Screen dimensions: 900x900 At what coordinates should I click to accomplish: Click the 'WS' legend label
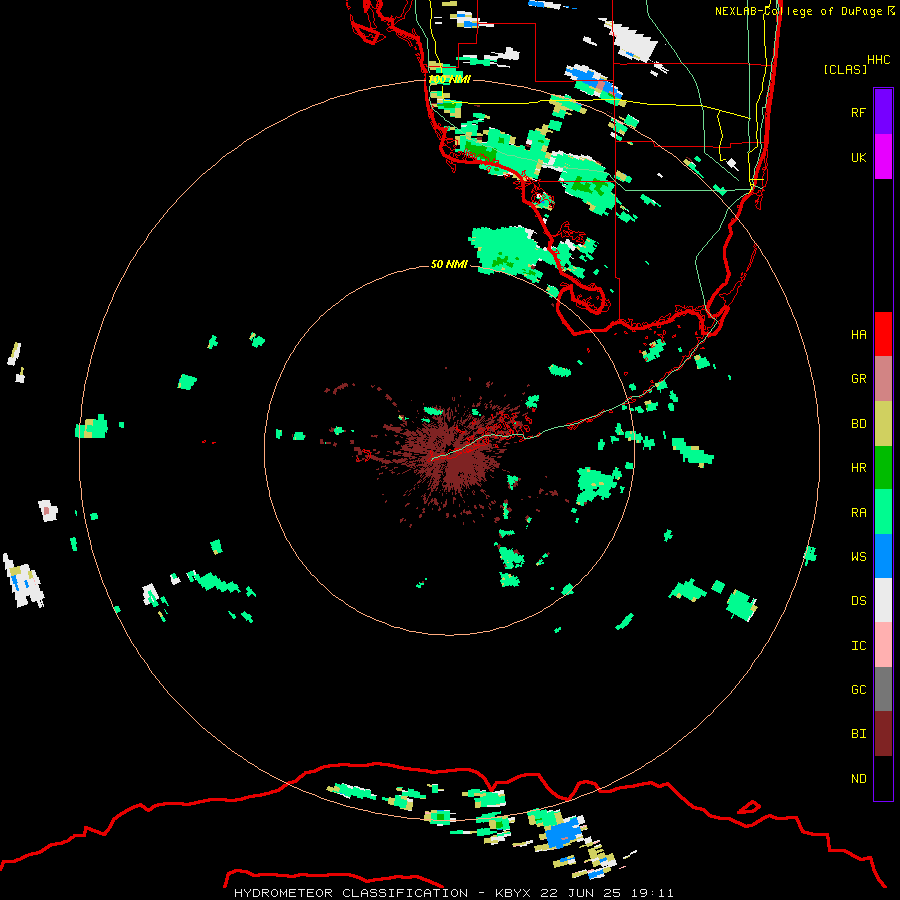coord(858,556)
